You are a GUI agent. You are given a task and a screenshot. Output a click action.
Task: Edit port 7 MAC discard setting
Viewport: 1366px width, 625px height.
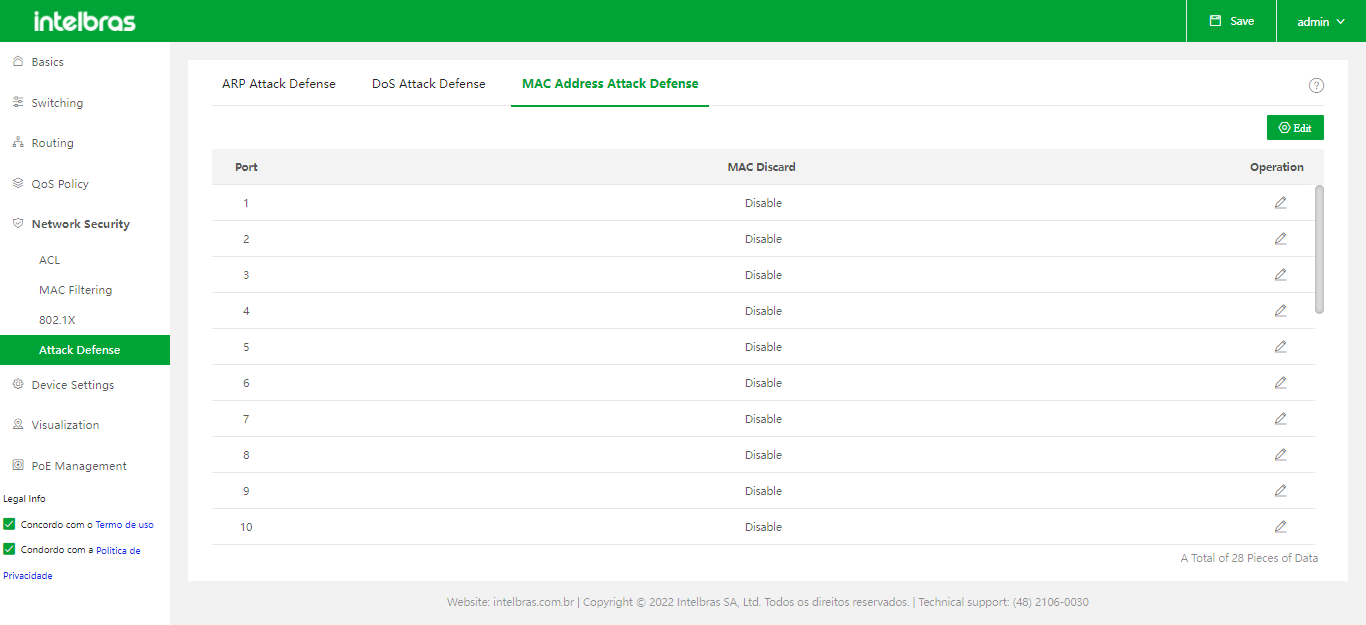1280,419
